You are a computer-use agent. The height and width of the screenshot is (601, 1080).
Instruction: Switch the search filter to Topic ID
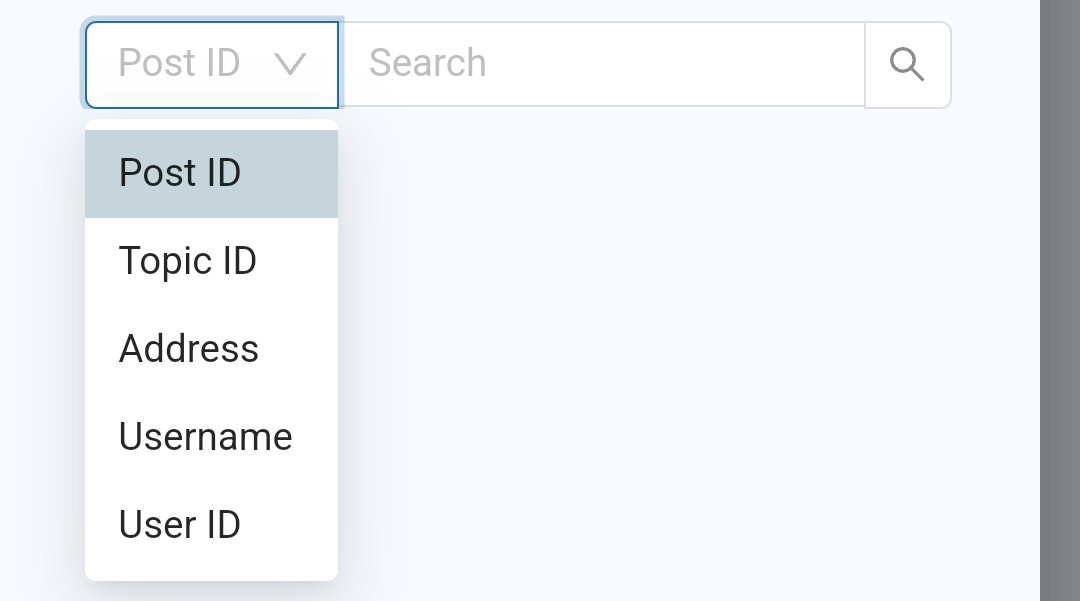211,262
